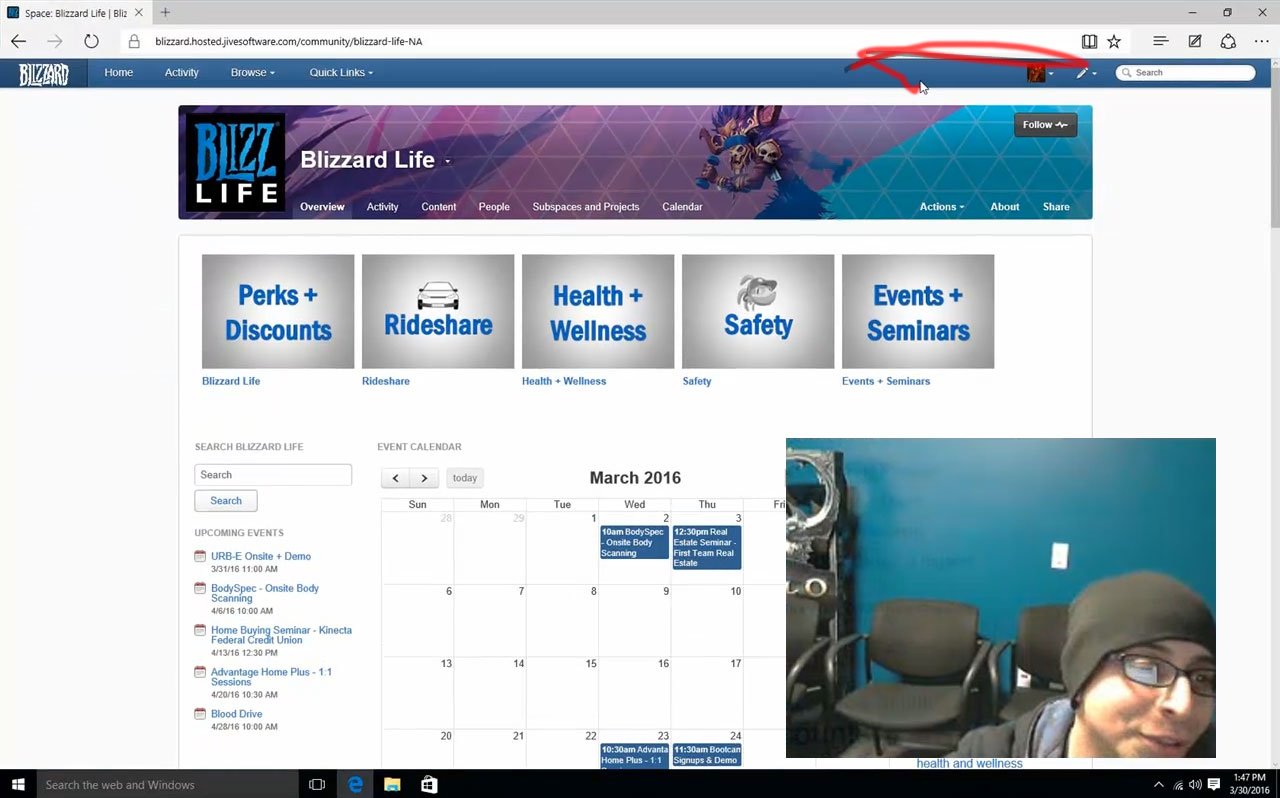Click Activity in the top navbar
This screenshot has height=798, width=1280.
[182, 73]
